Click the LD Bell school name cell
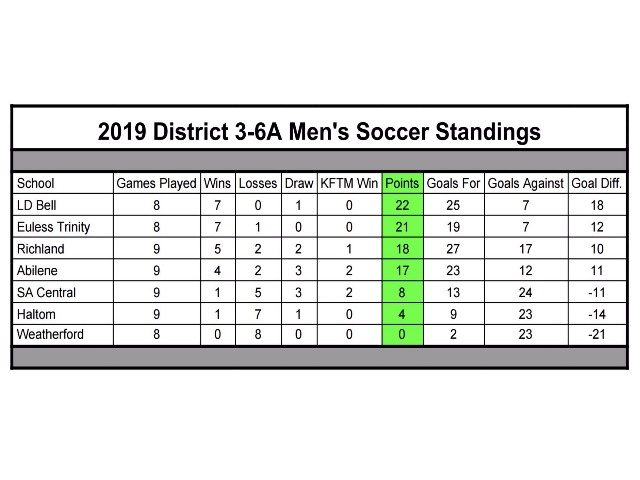 click(63, 205)
